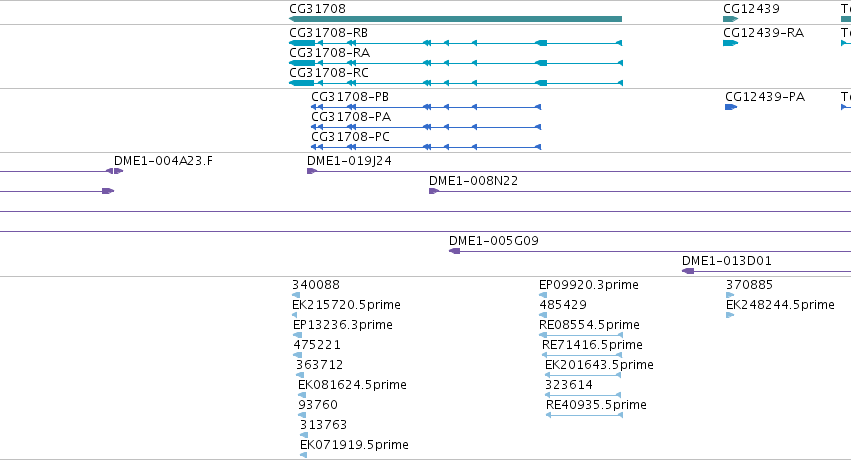Select the DME1-005G09 clone arrow
The width and height of the screenshot is (851, 460).
click(455, 251)
